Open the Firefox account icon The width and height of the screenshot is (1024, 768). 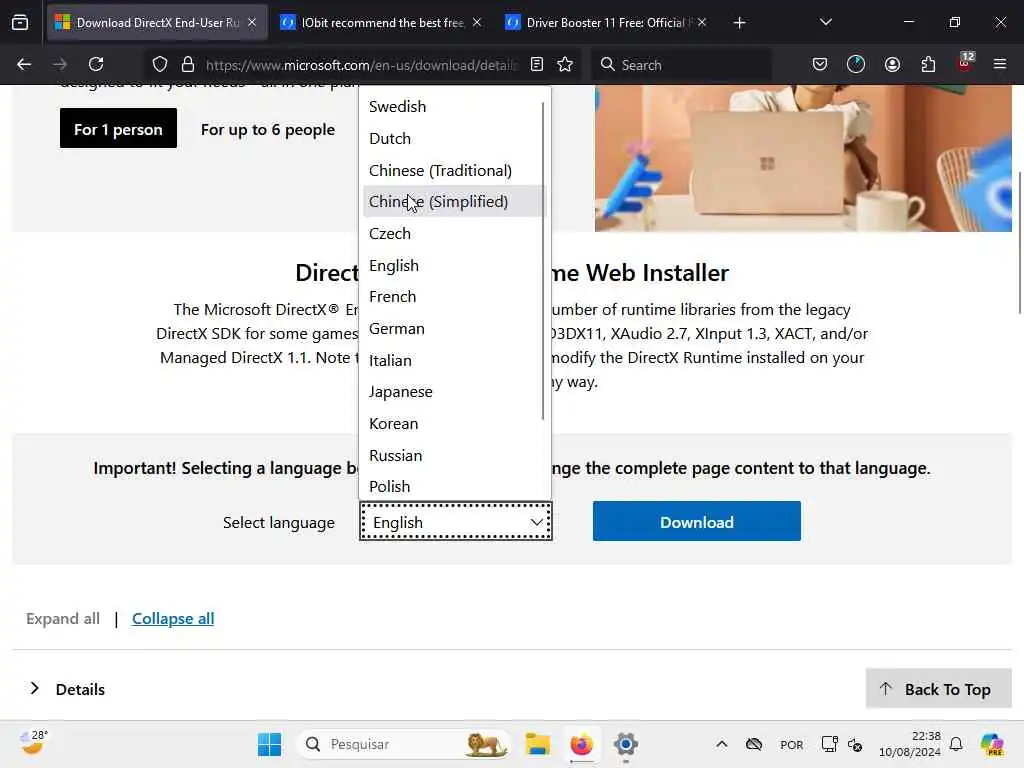click(892, 64)
